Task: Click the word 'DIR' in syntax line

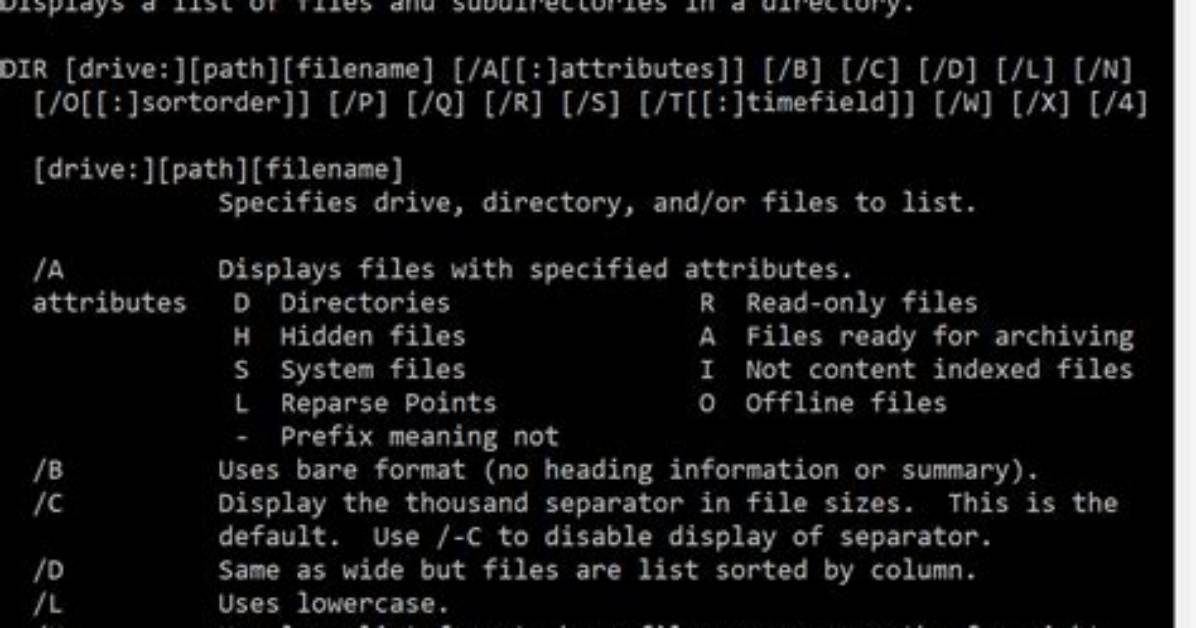Action: (x=24, y=70)
